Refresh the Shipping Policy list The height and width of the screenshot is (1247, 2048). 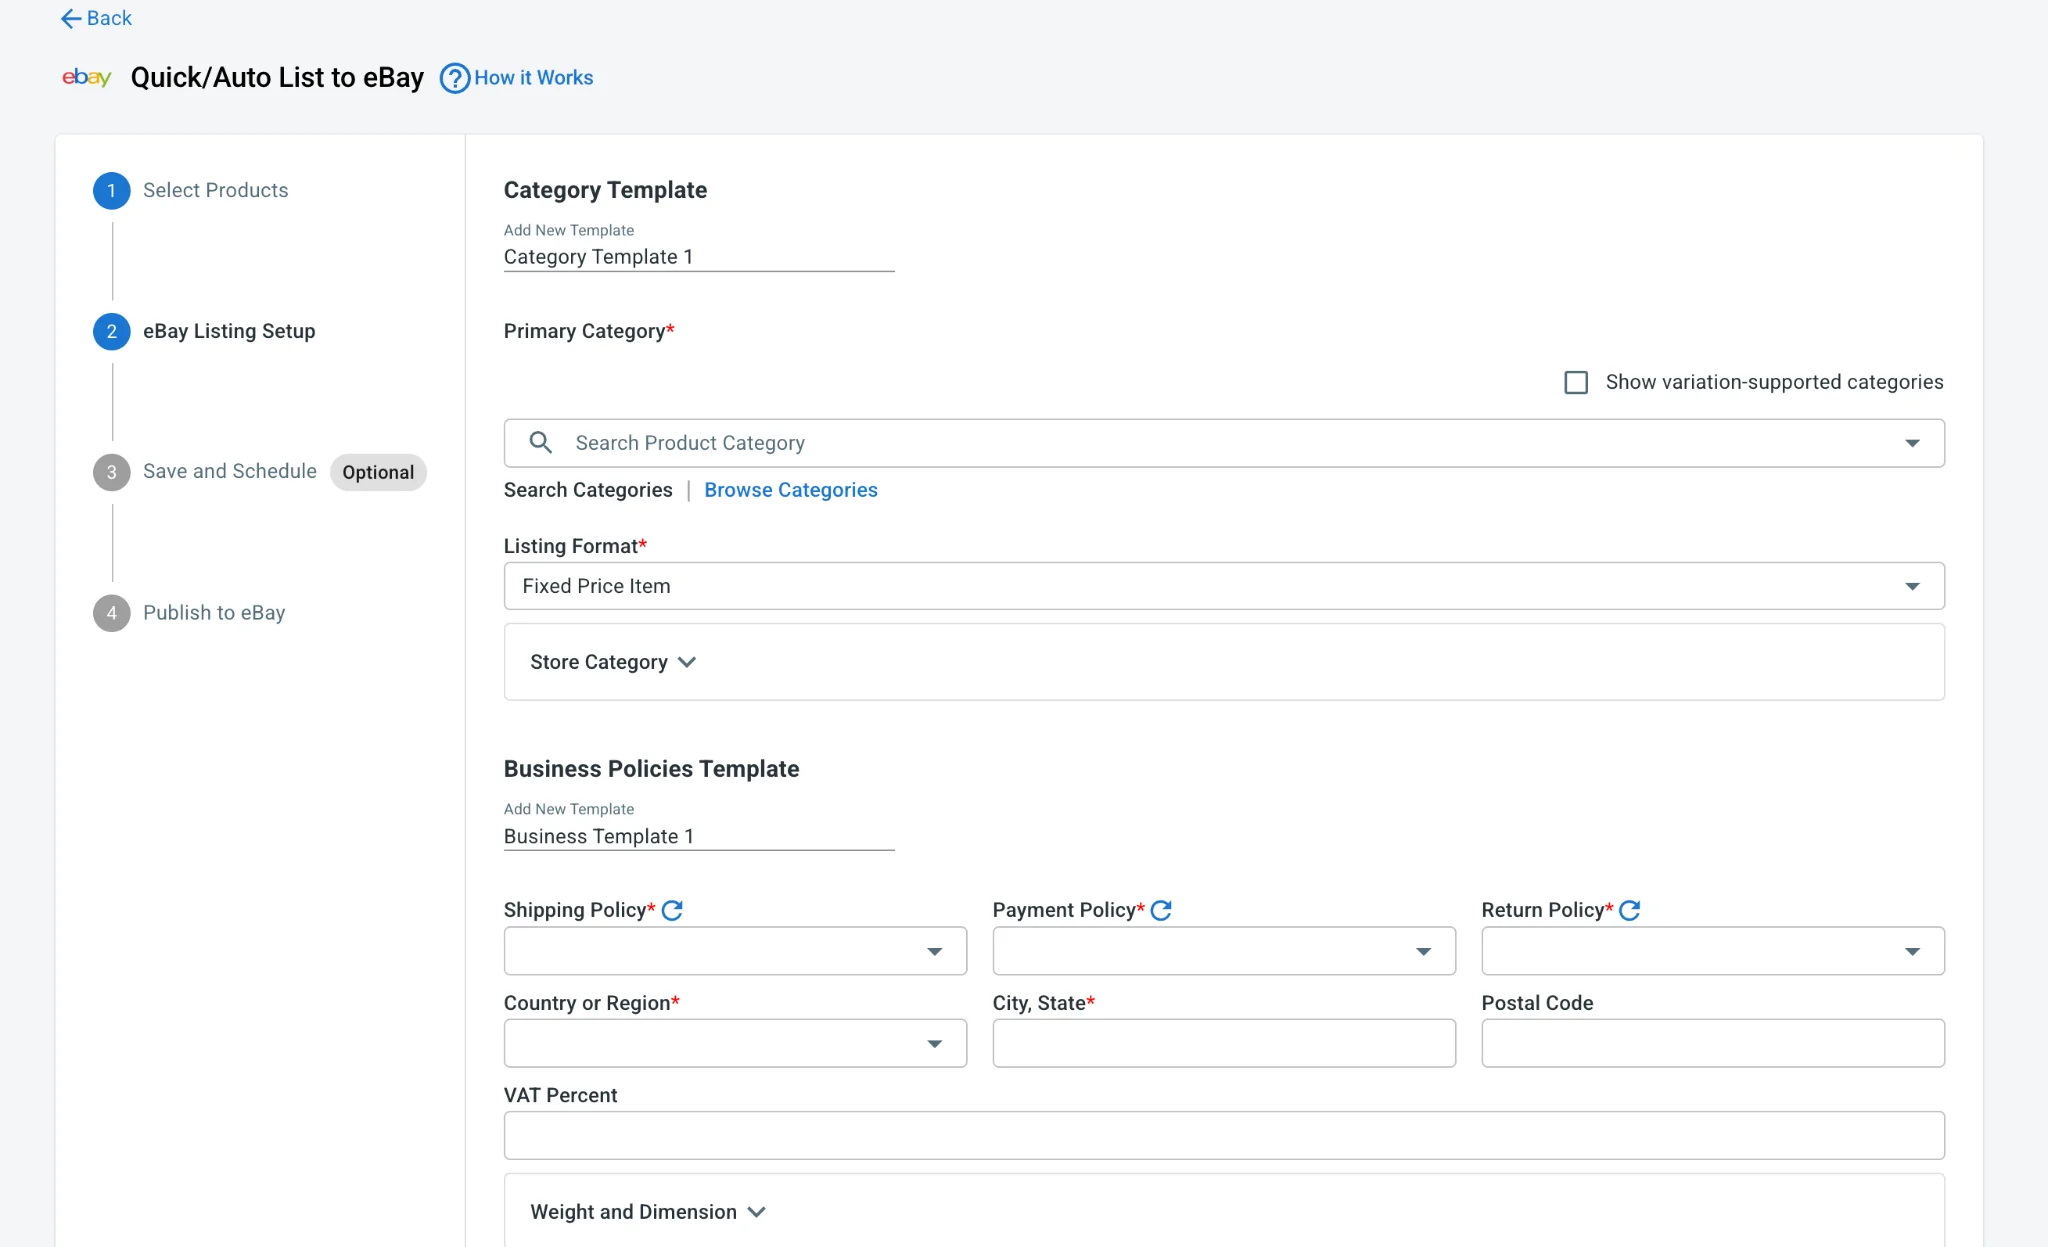tap(672, 910)
